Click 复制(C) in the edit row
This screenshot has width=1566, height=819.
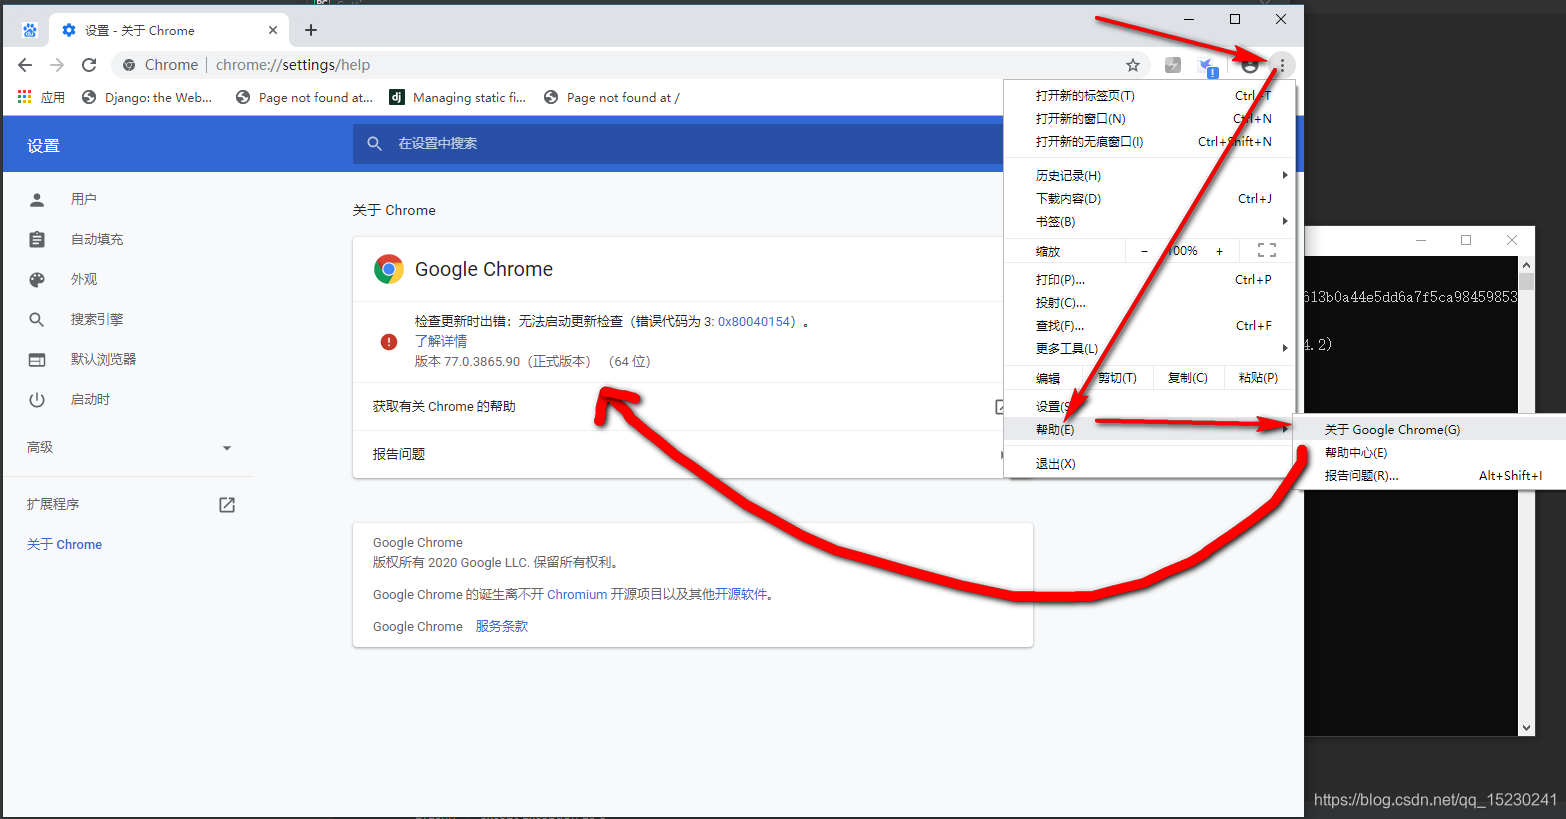point(1188,378)
